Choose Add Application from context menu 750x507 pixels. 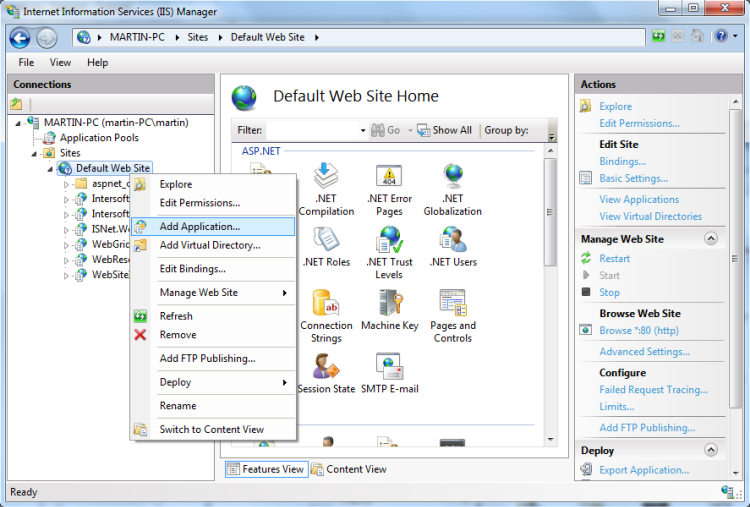199,227
